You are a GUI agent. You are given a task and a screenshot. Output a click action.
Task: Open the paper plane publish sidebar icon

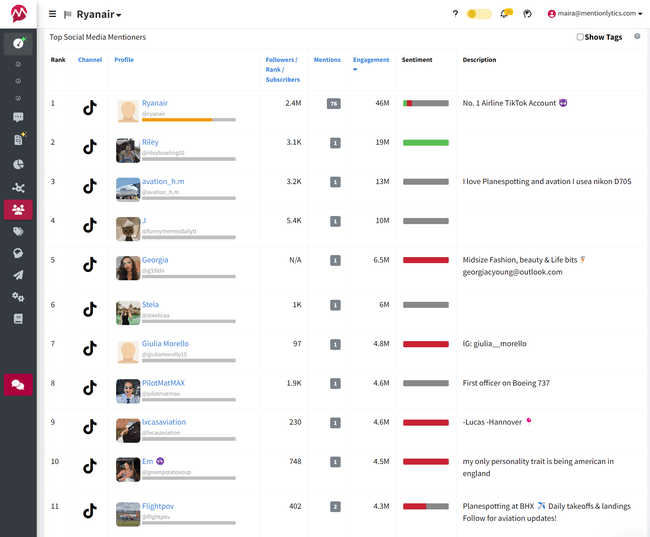18,275
